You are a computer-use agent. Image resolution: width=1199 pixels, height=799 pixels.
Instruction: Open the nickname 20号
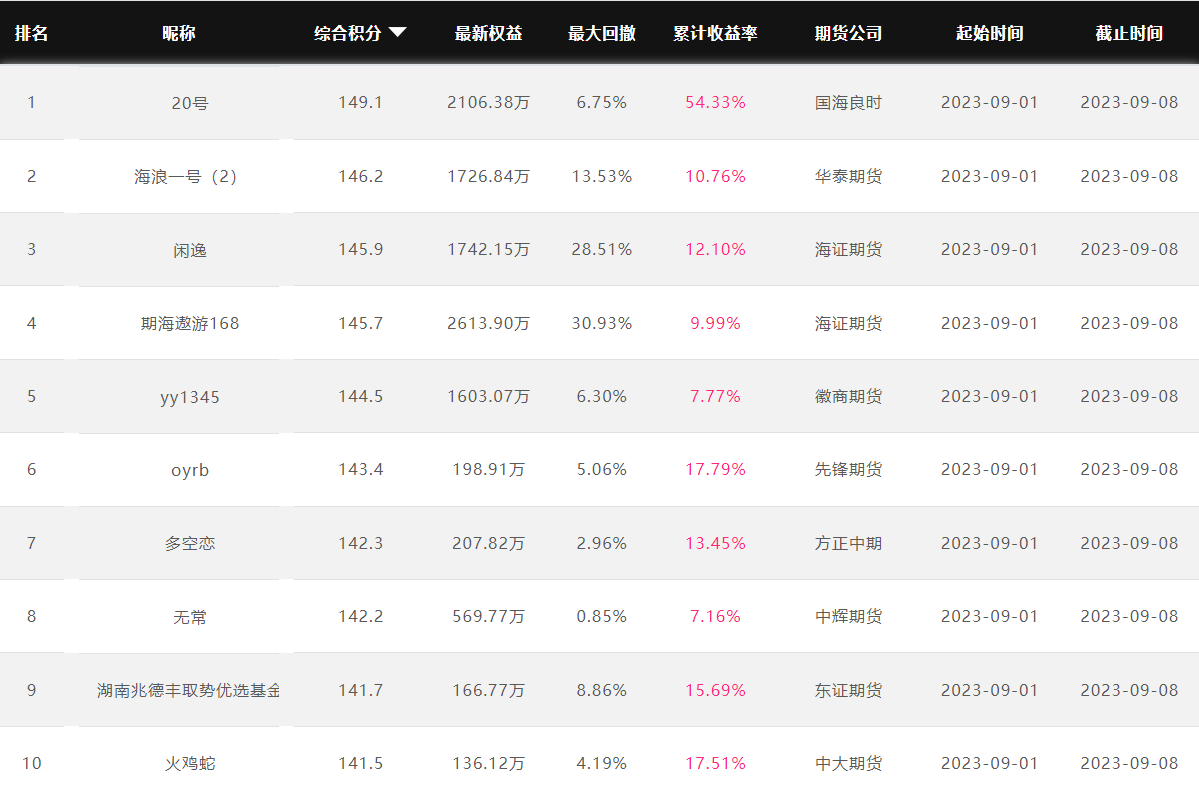(x=190, y=103)
